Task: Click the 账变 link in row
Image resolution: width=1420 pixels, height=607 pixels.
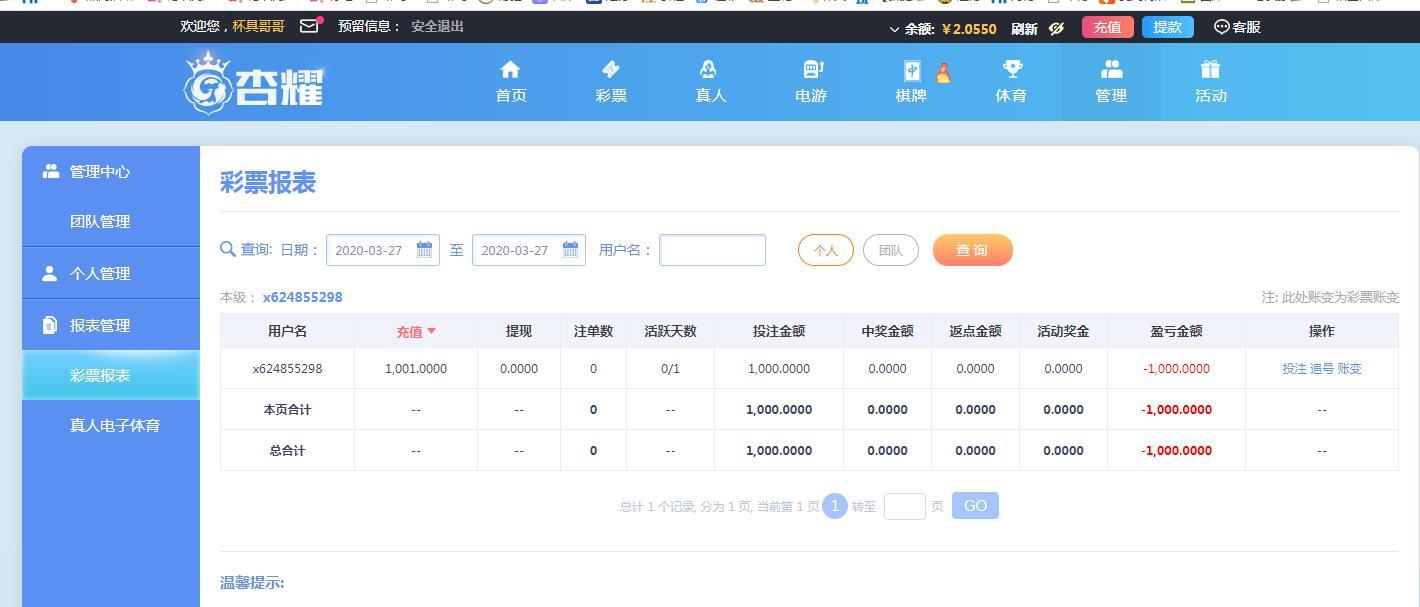Action: click(1349, 369)
